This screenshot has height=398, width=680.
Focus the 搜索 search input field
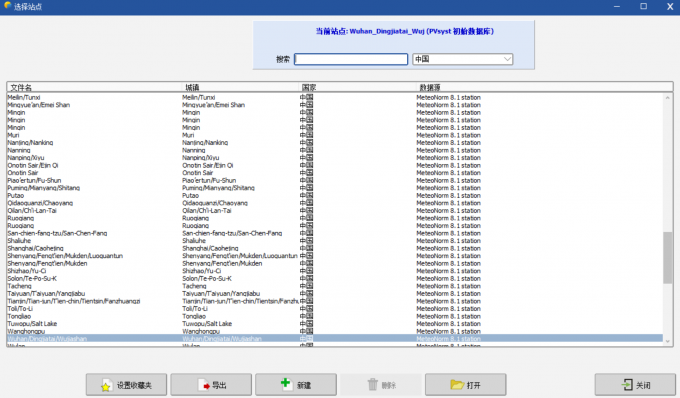[x=351, y=59]
